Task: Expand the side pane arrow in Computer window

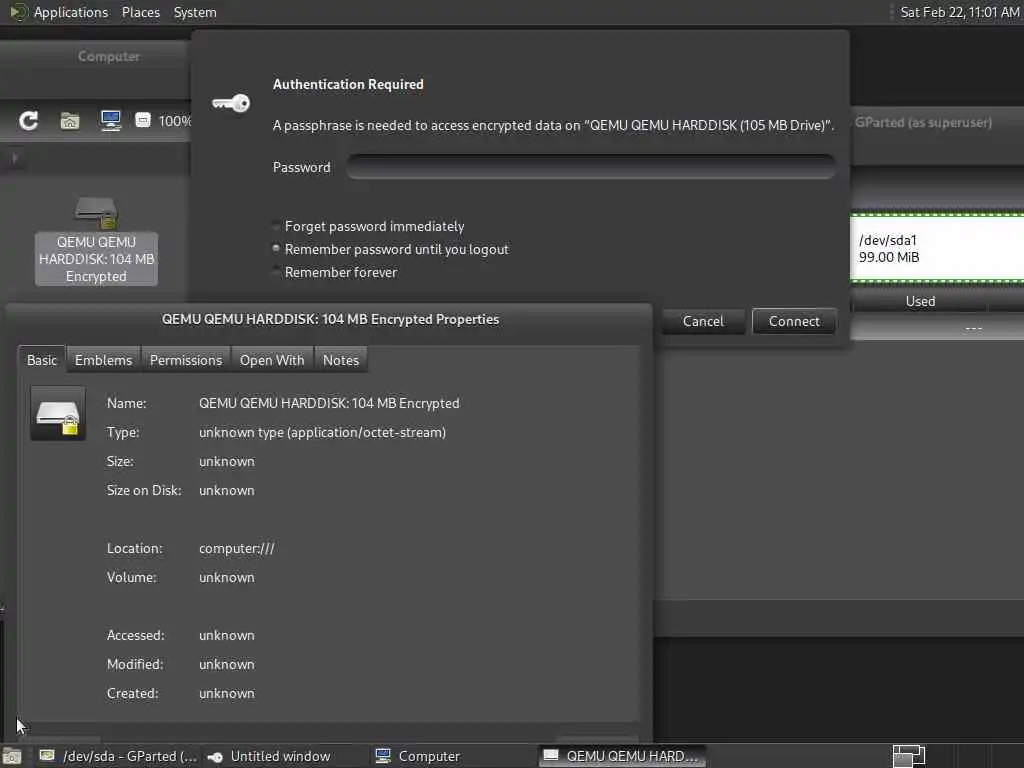Action: tap(14, 158)
